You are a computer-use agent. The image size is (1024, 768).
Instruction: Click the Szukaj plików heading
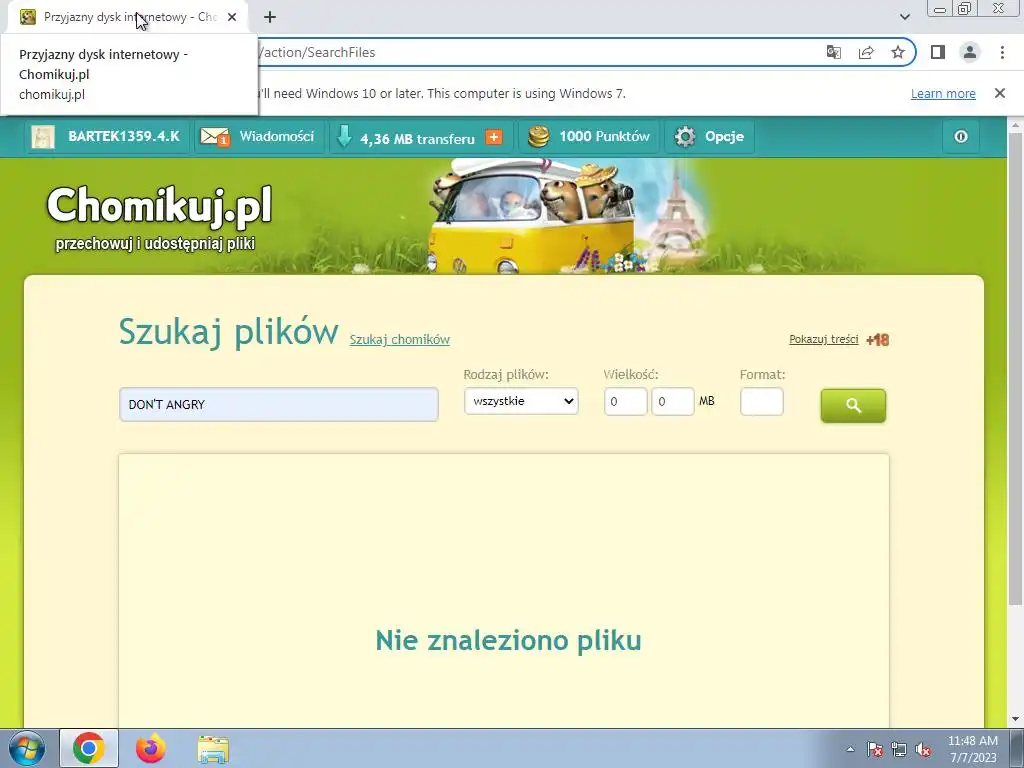[x=229, y=331]
